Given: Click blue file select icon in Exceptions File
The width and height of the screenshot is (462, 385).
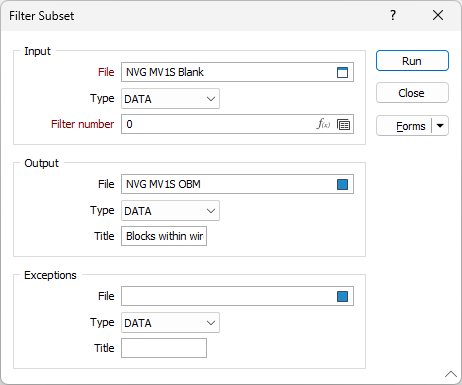Looking at the screenshot, I should coord(342,296).
